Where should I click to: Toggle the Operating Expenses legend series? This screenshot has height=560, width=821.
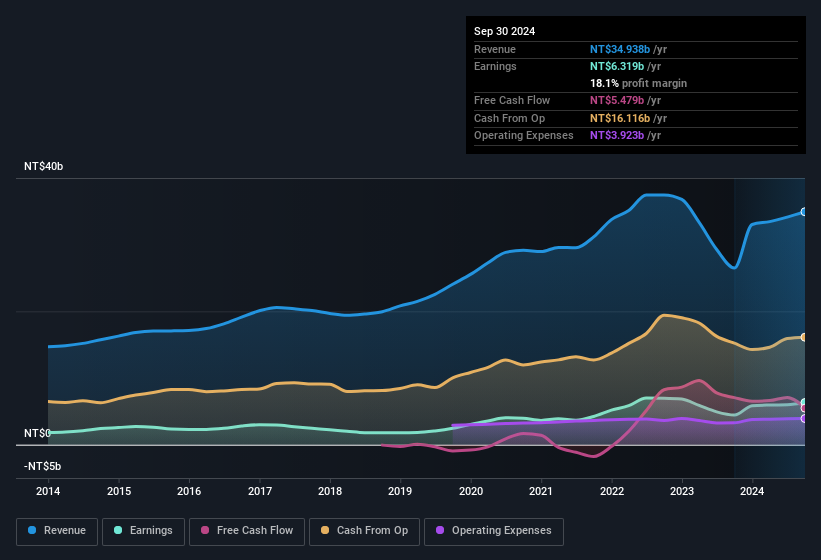494,531
